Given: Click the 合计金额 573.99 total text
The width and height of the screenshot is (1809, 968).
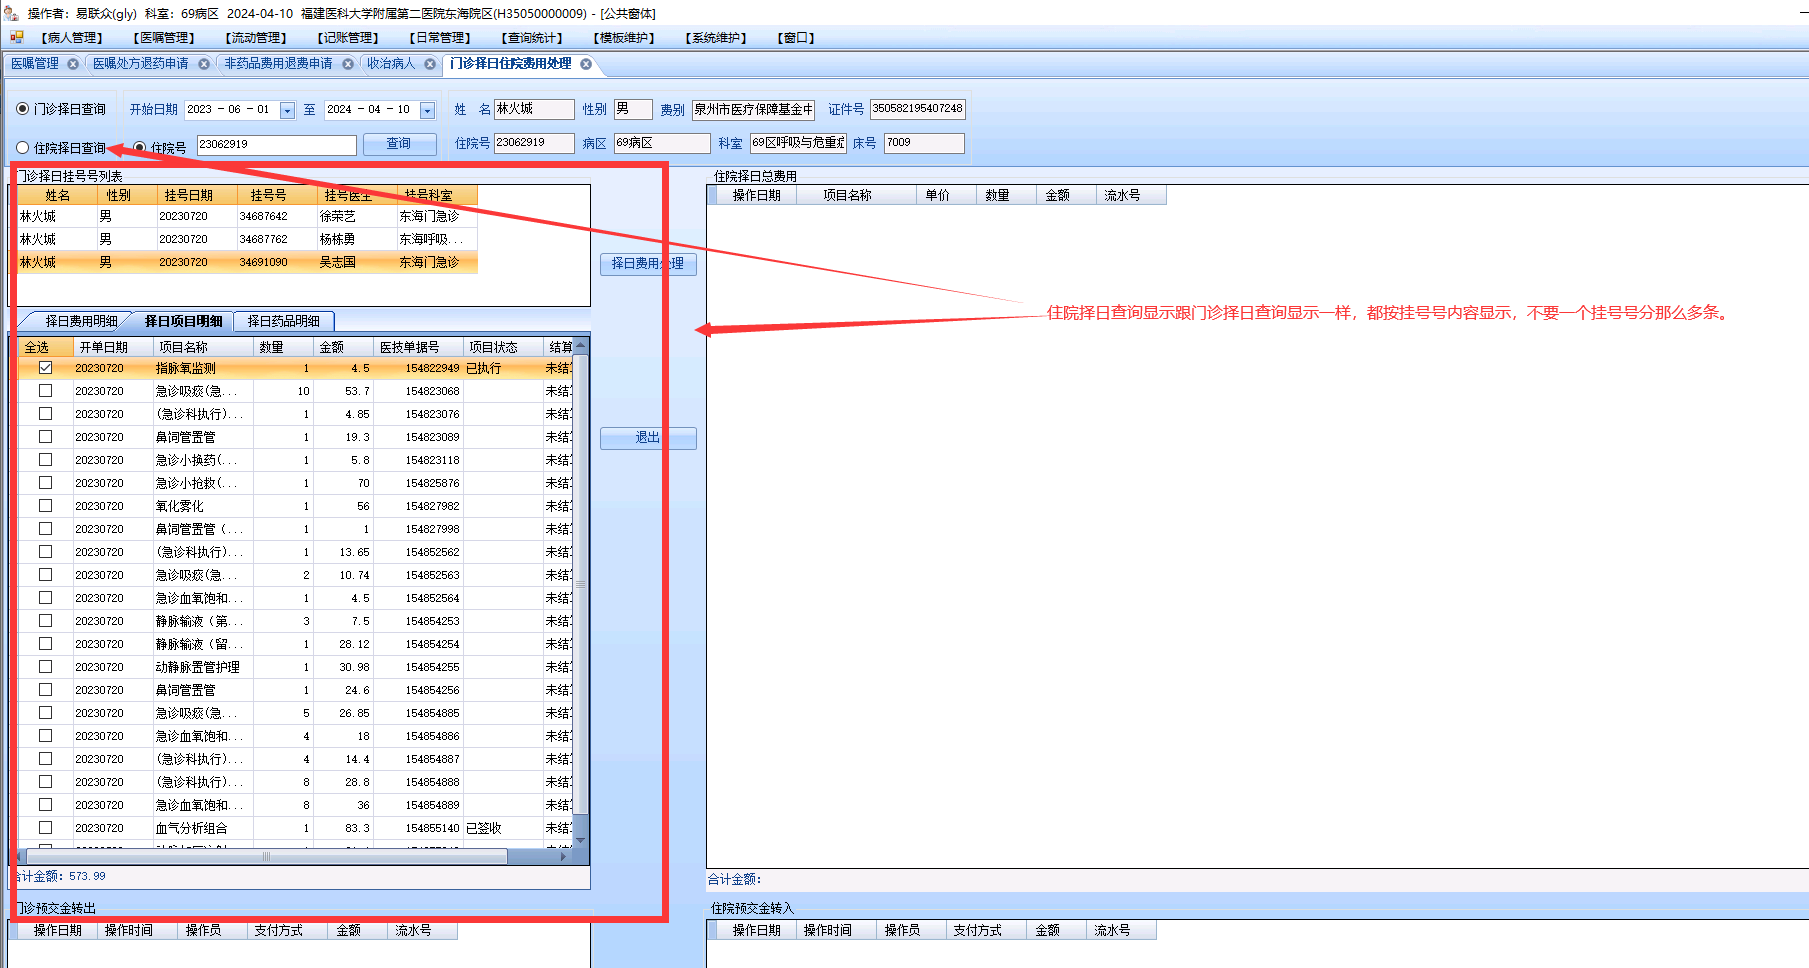Looking at the screenshot, I should (61, 876).
